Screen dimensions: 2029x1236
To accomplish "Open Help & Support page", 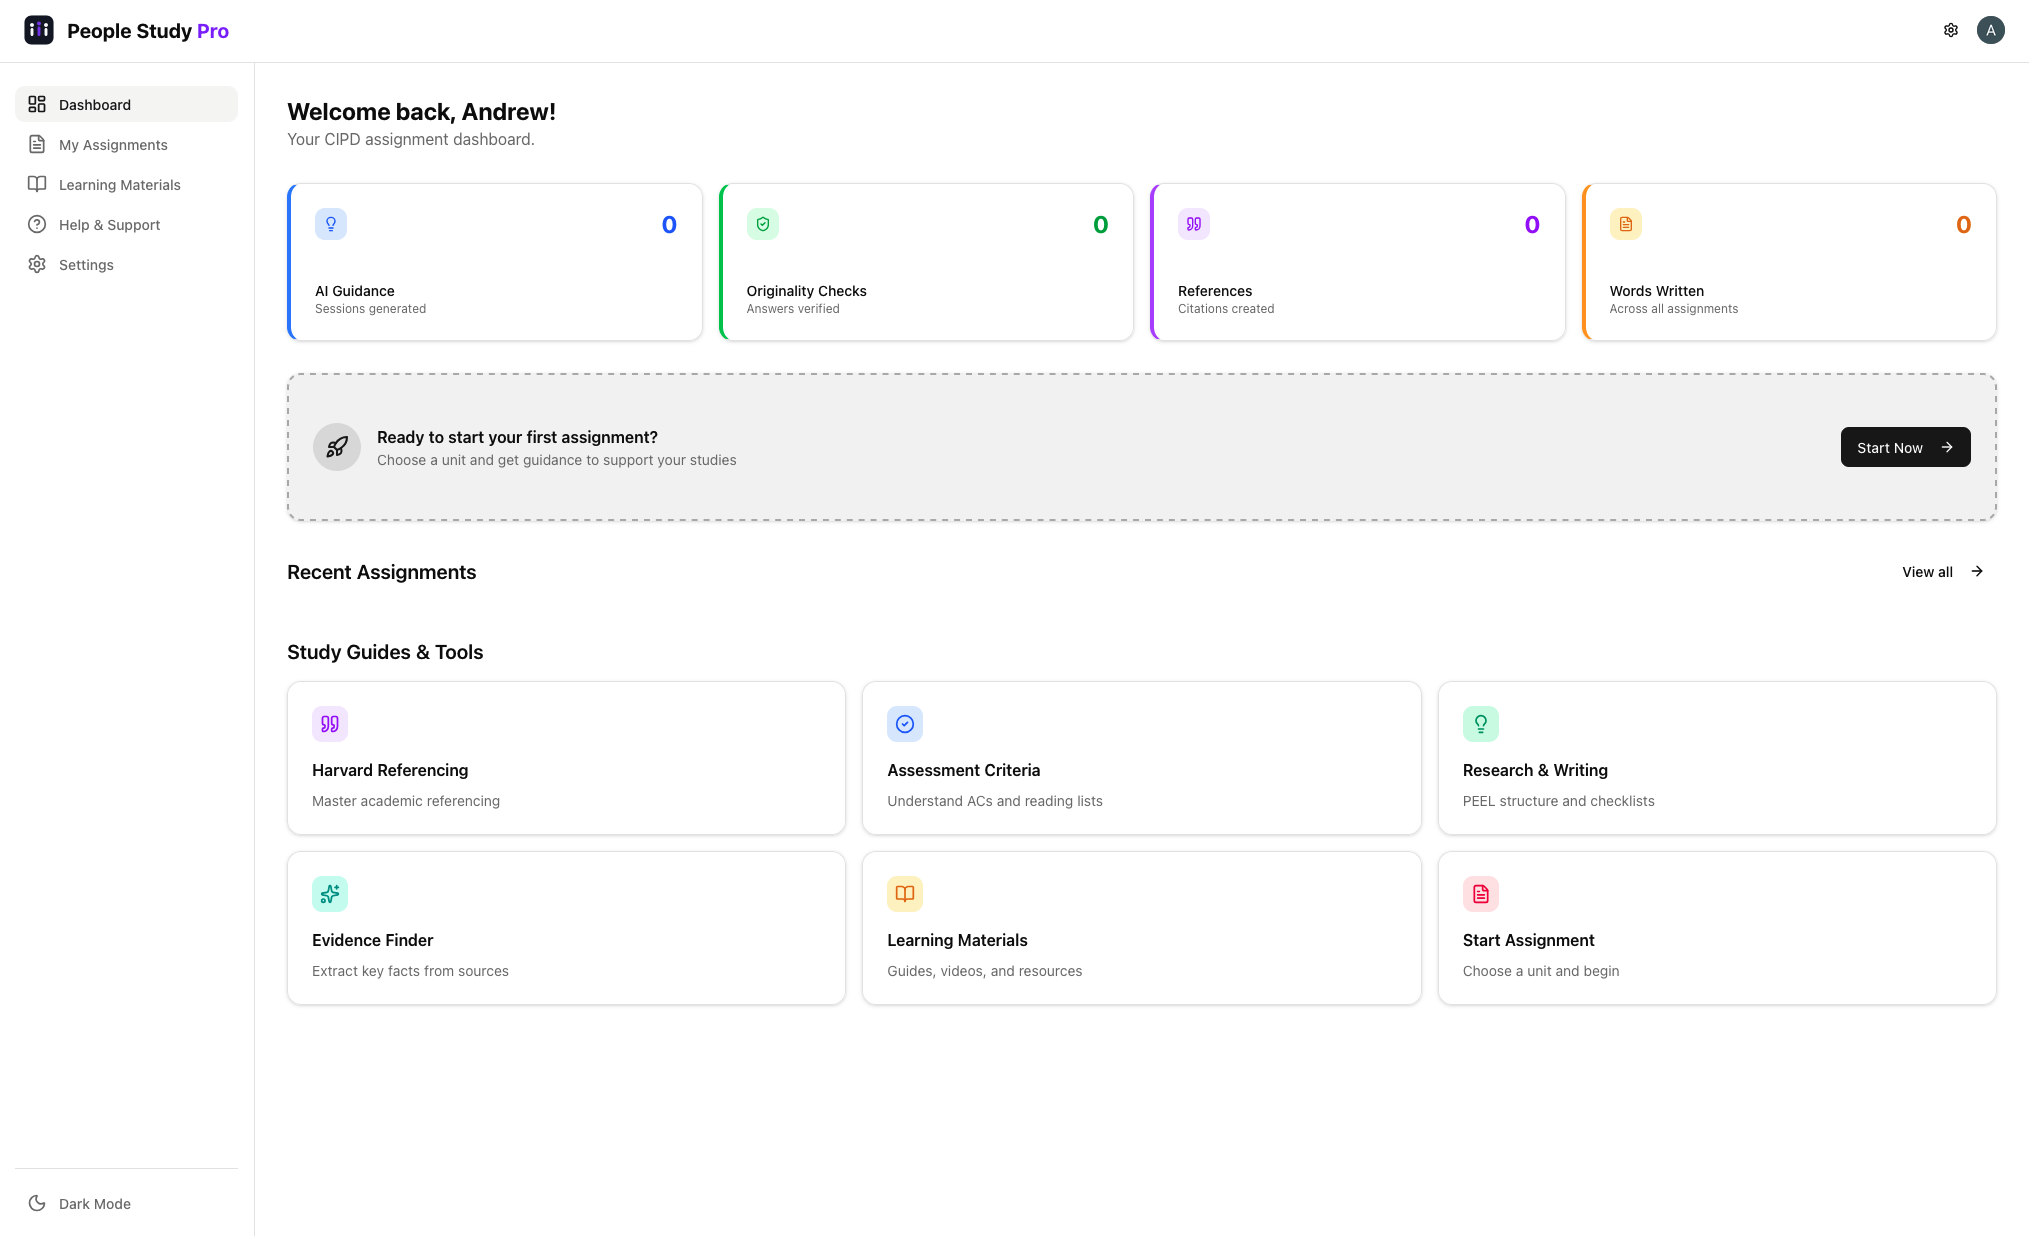I will pyautogui.click(x=109, y=225).
